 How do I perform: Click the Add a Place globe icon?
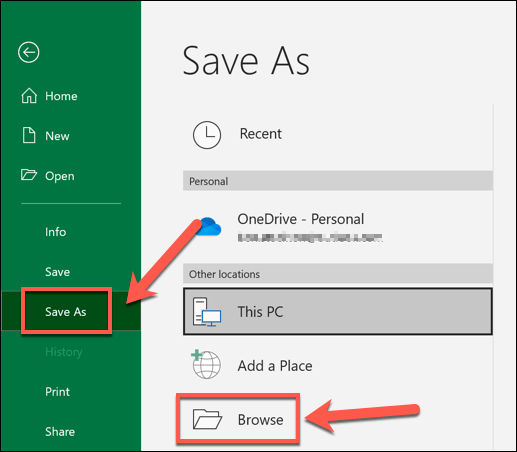(206, 364)
